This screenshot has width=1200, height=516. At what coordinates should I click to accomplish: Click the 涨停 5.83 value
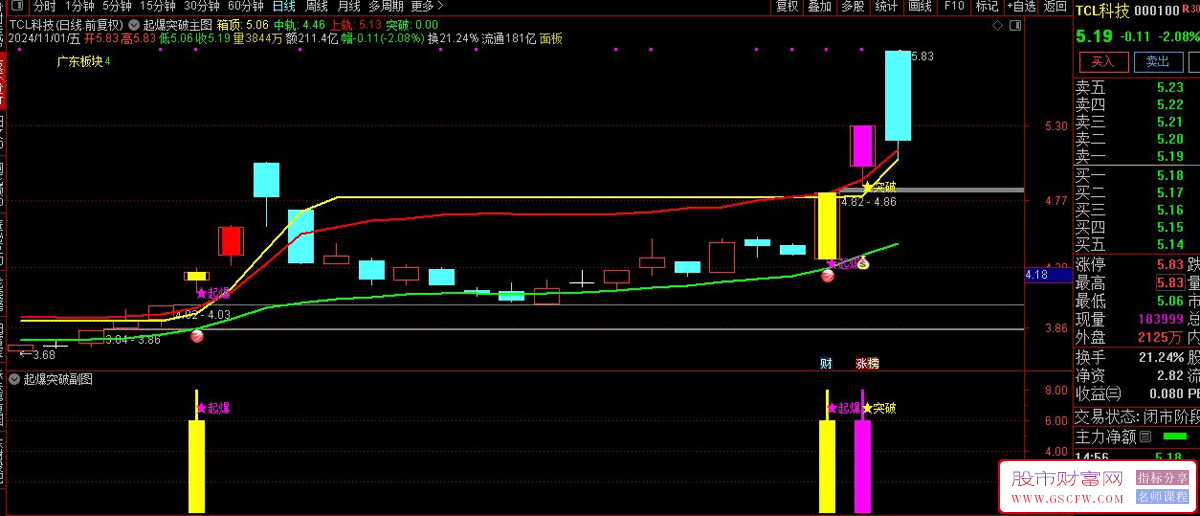click(1171, 264)
